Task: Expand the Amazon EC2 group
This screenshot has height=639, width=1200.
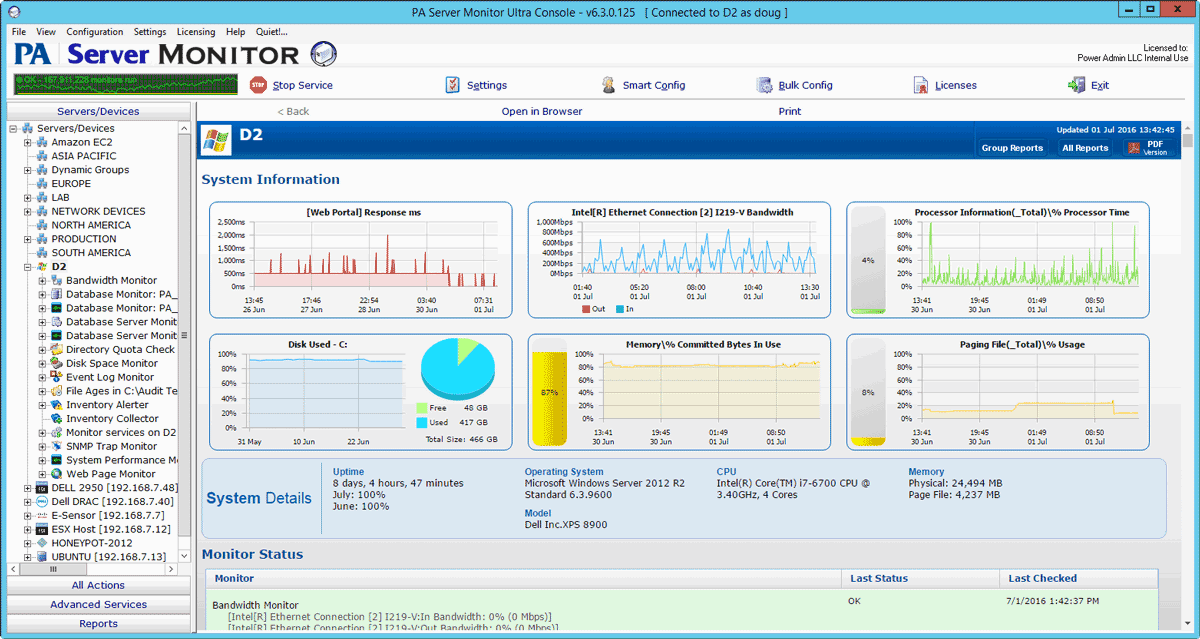Action: (x=28, y=142)
